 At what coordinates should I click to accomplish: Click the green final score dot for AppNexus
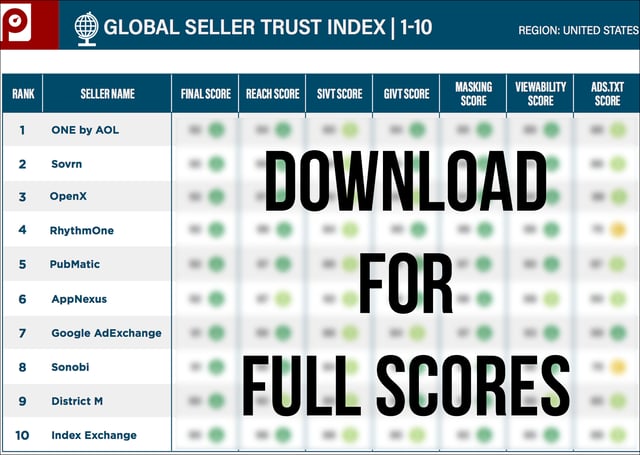[x=216, y=299]
